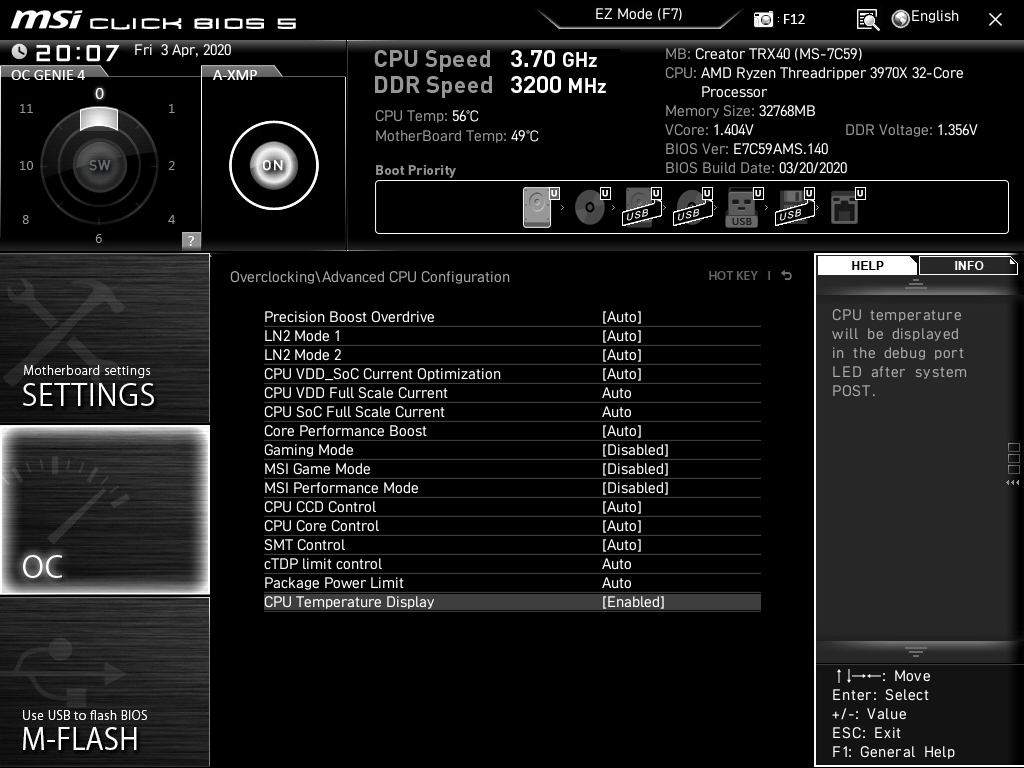This screenshot has height=768, width=1024.
Task: Open the OC Genie help question mark
Action: coord(191,240)
